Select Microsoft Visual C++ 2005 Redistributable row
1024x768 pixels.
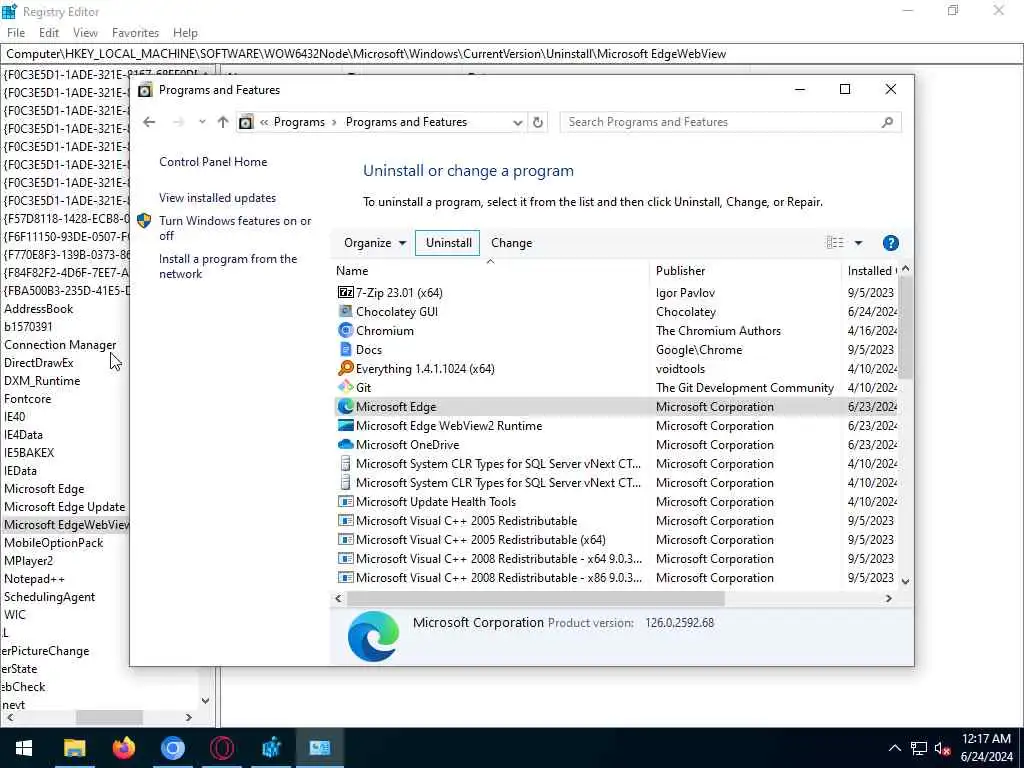click(616, 520)
